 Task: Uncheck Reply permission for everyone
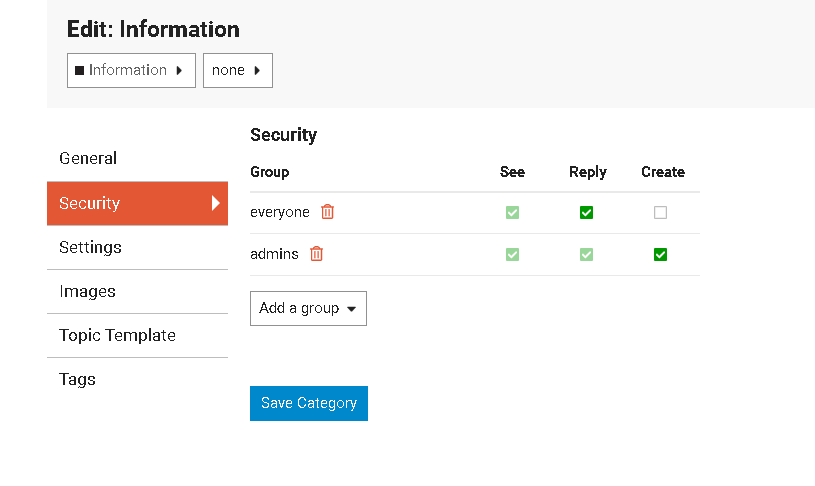pos(586,213)
